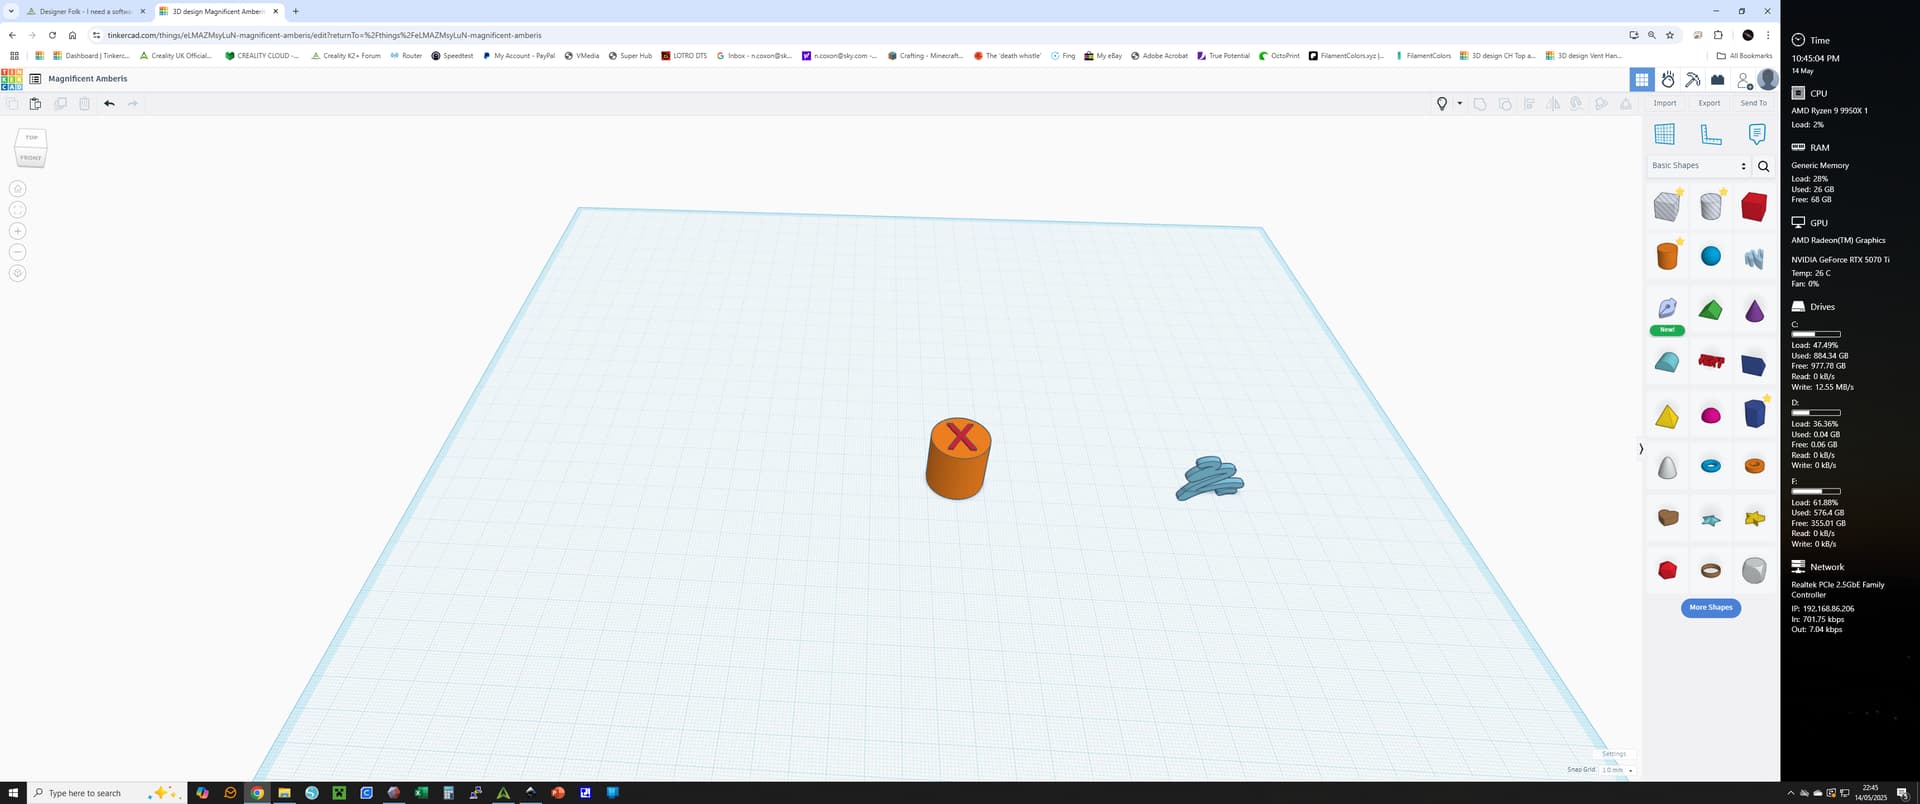Pick the yellow Star shape
1920x804 pixels.
tap(1755, 518)
